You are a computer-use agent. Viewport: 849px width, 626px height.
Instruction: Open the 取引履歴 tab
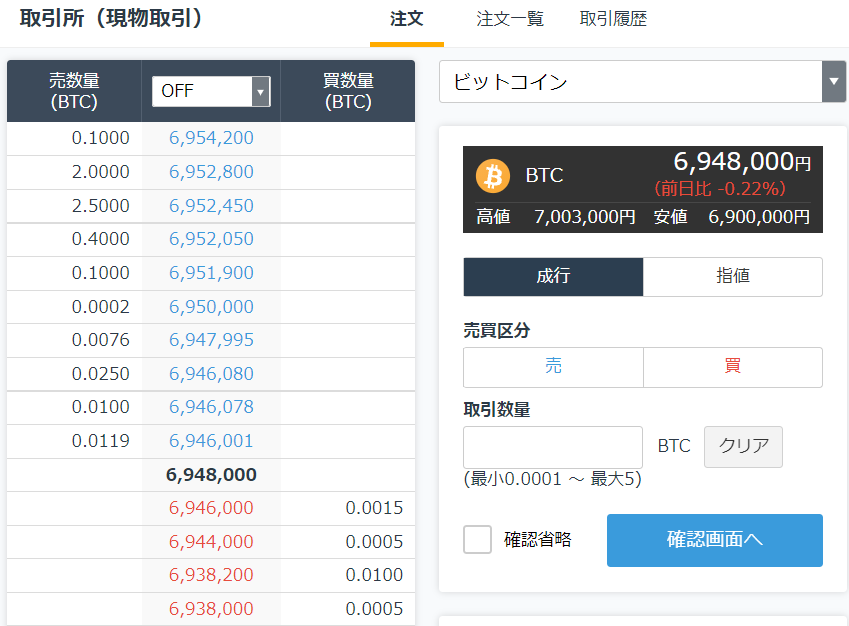tap(613, 19)
